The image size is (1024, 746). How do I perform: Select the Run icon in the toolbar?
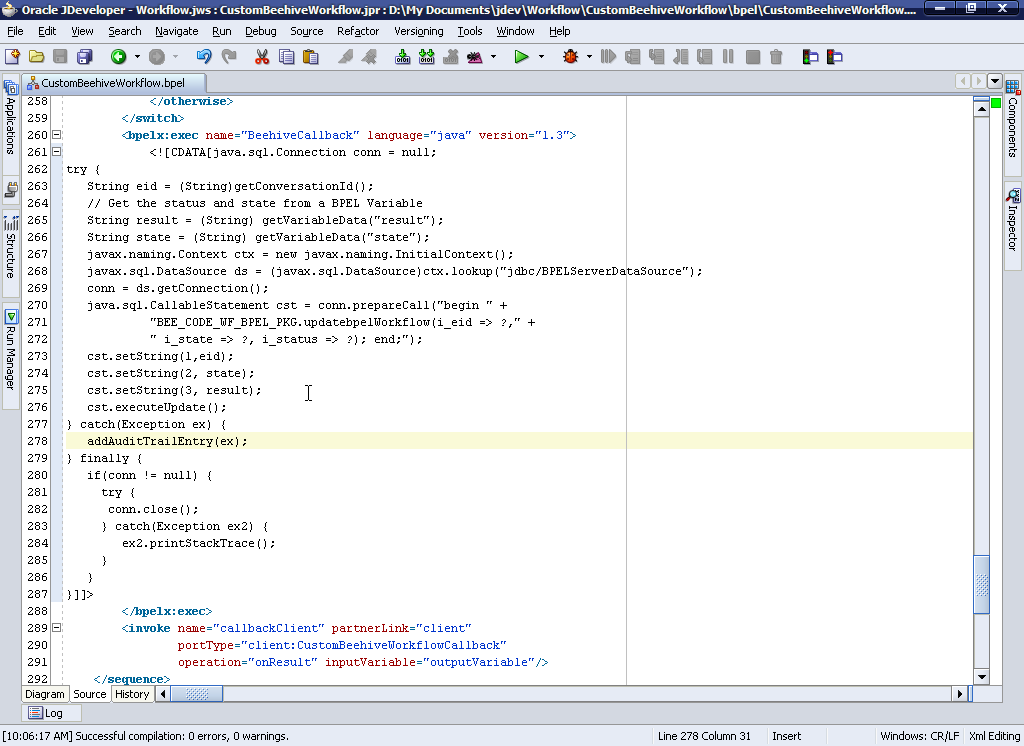click(523, 56)
